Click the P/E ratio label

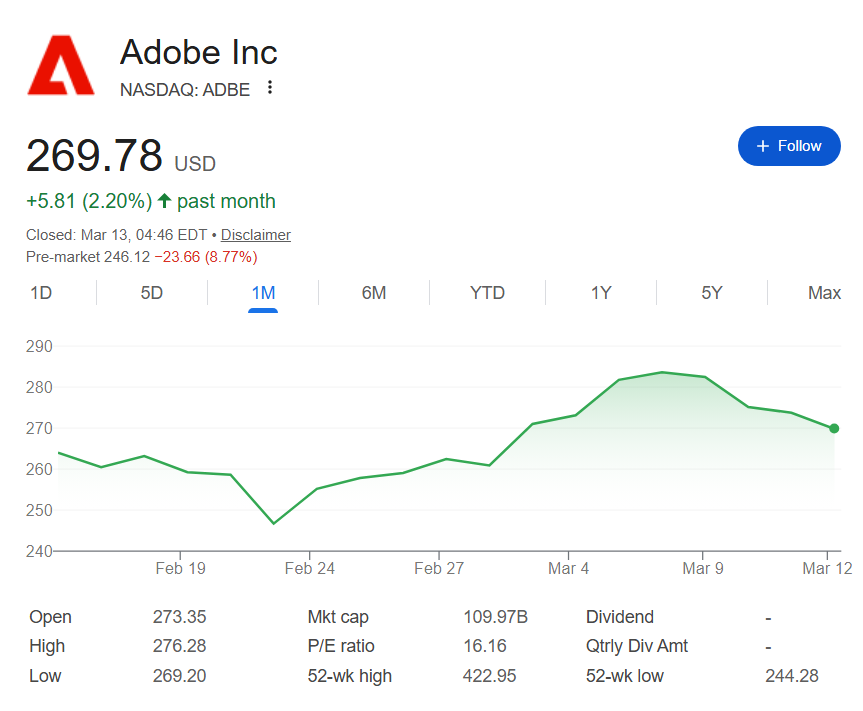point(341,646)
